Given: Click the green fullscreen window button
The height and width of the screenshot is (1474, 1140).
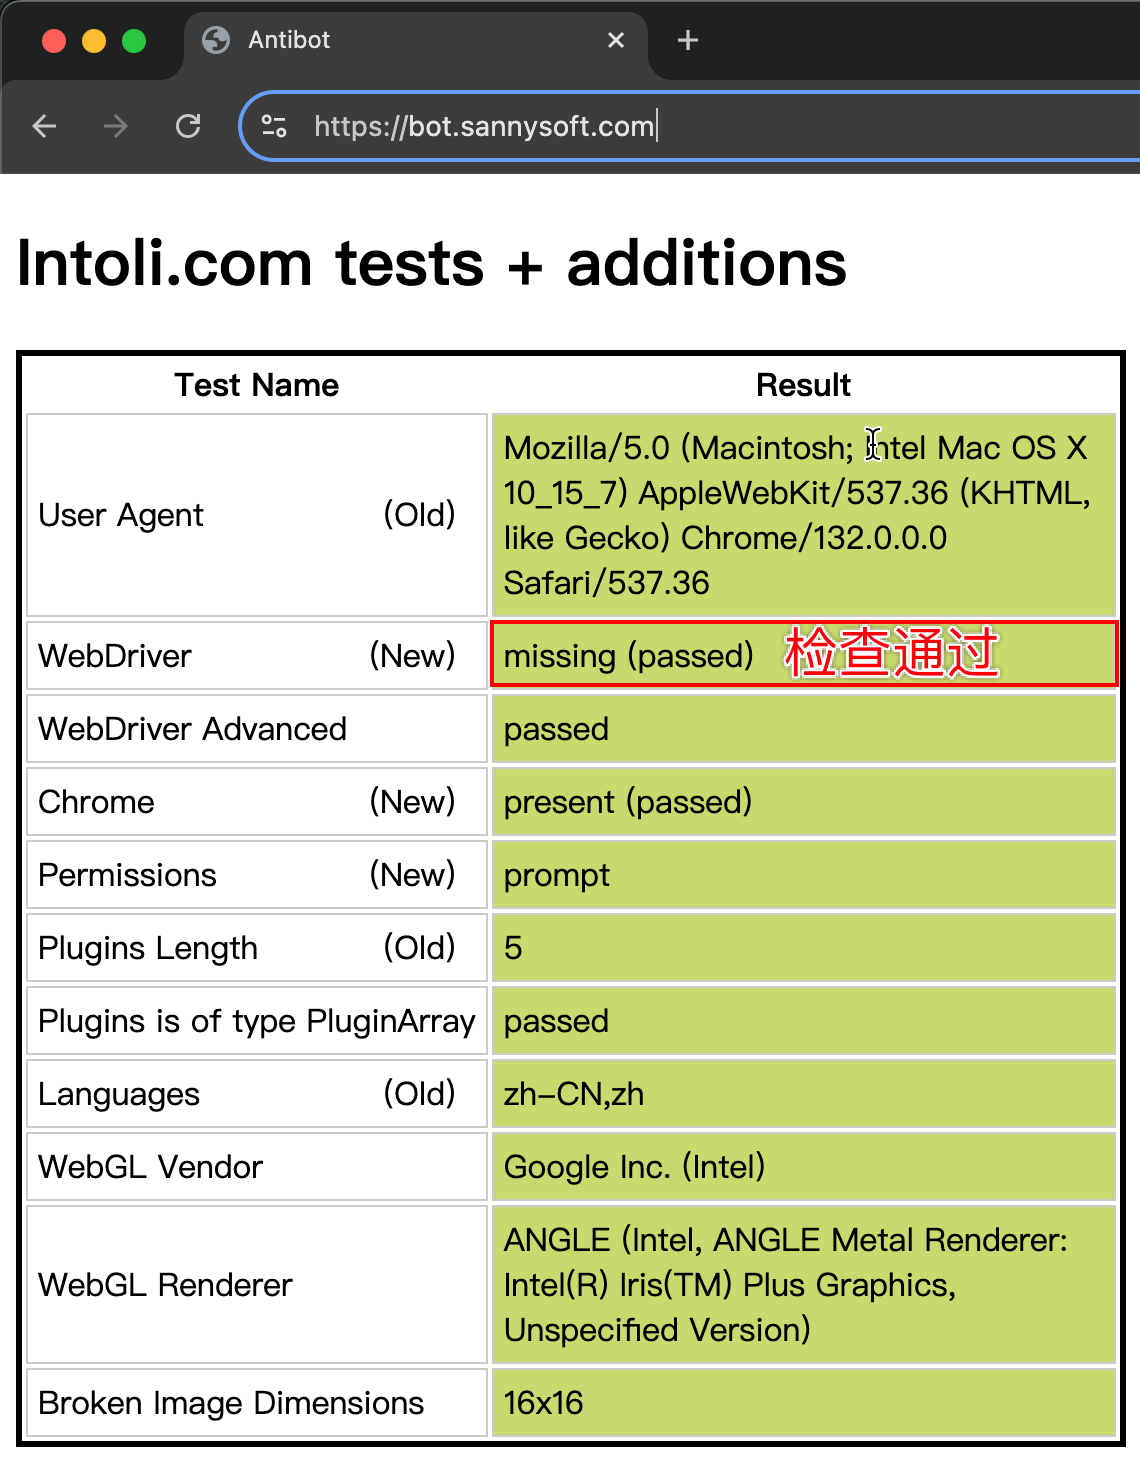Looking at the screenshot, I should click(134, 41).
